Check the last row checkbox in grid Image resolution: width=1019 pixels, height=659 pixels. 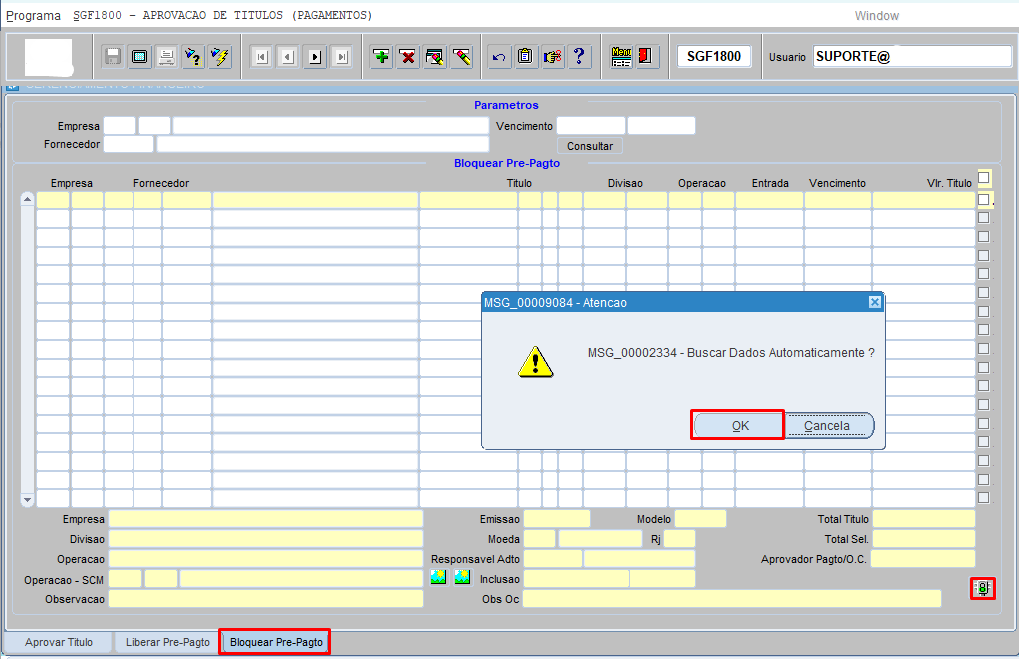984,497
